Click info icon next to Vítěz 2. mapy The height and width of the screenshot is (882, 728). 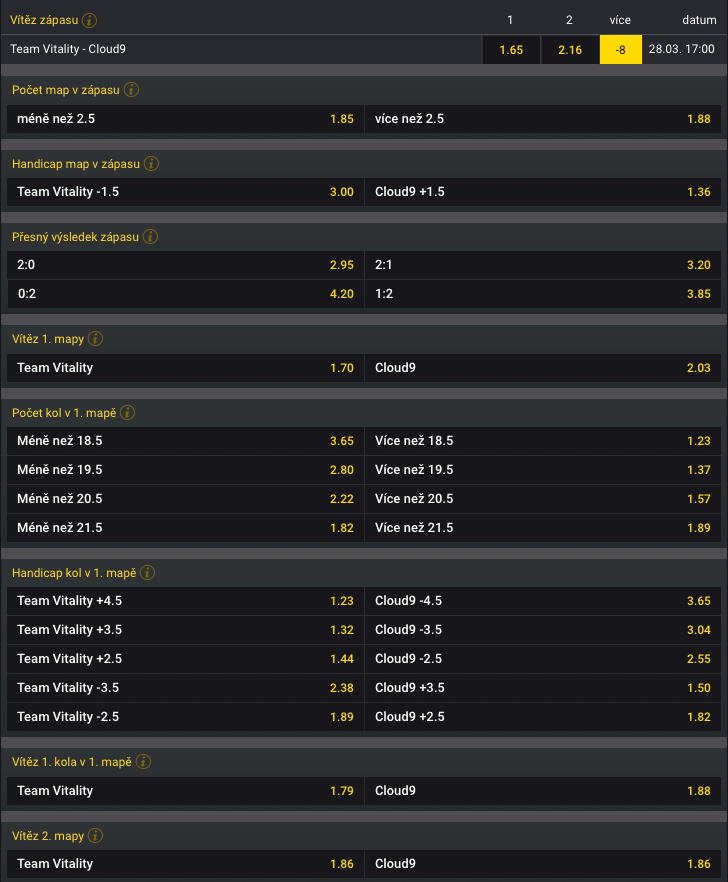[96, 836]
